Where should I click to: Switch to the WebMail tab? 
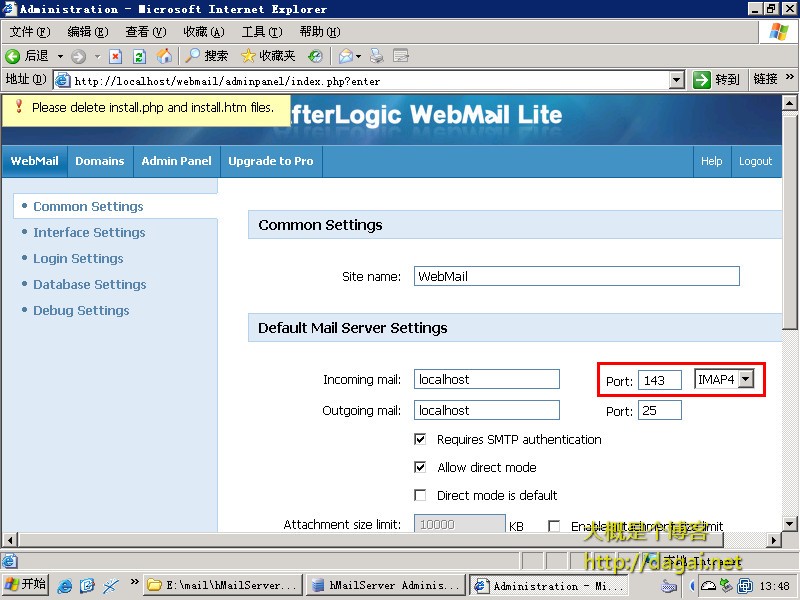tap(35, 161)
